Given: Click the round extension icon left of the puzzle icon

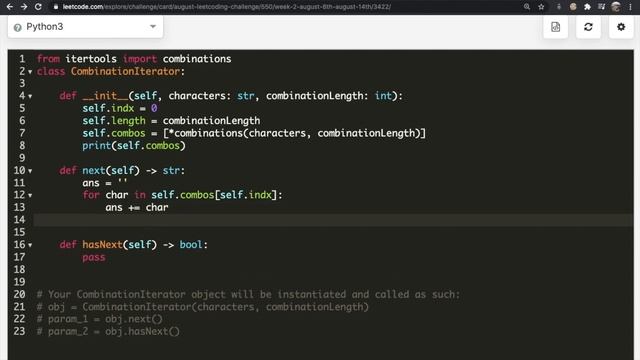Looking at the screenshot, I should click(x=573, y=7).
